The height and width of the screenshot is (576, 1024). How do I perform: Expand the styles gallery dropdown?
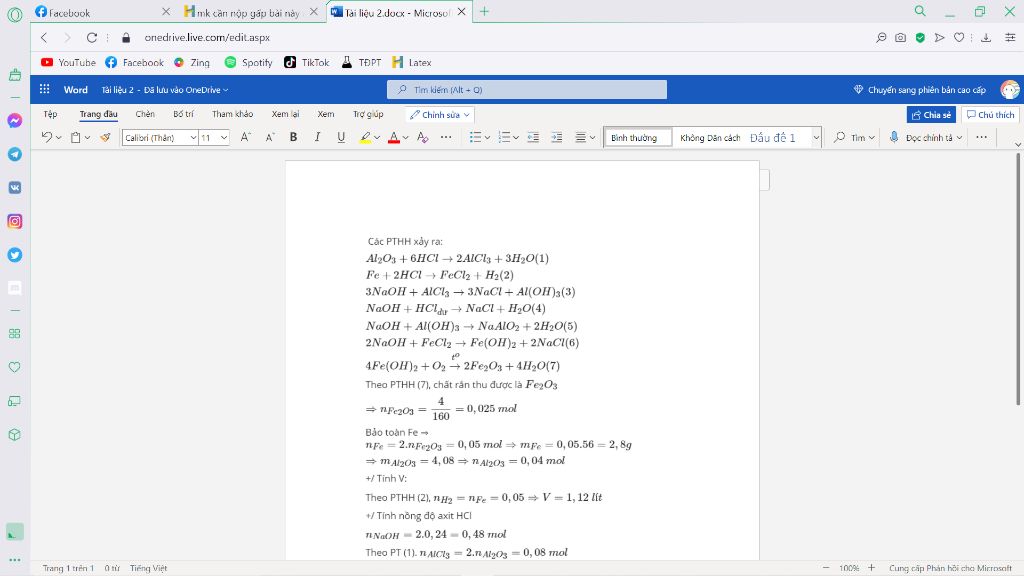(816, 138)
